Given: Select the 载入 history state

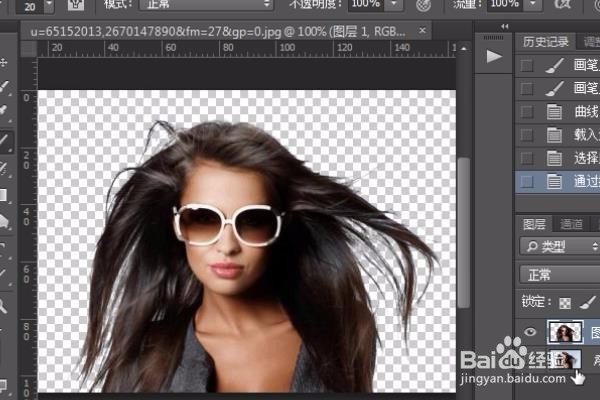Looking at the screenshot, I should [558, 135].
